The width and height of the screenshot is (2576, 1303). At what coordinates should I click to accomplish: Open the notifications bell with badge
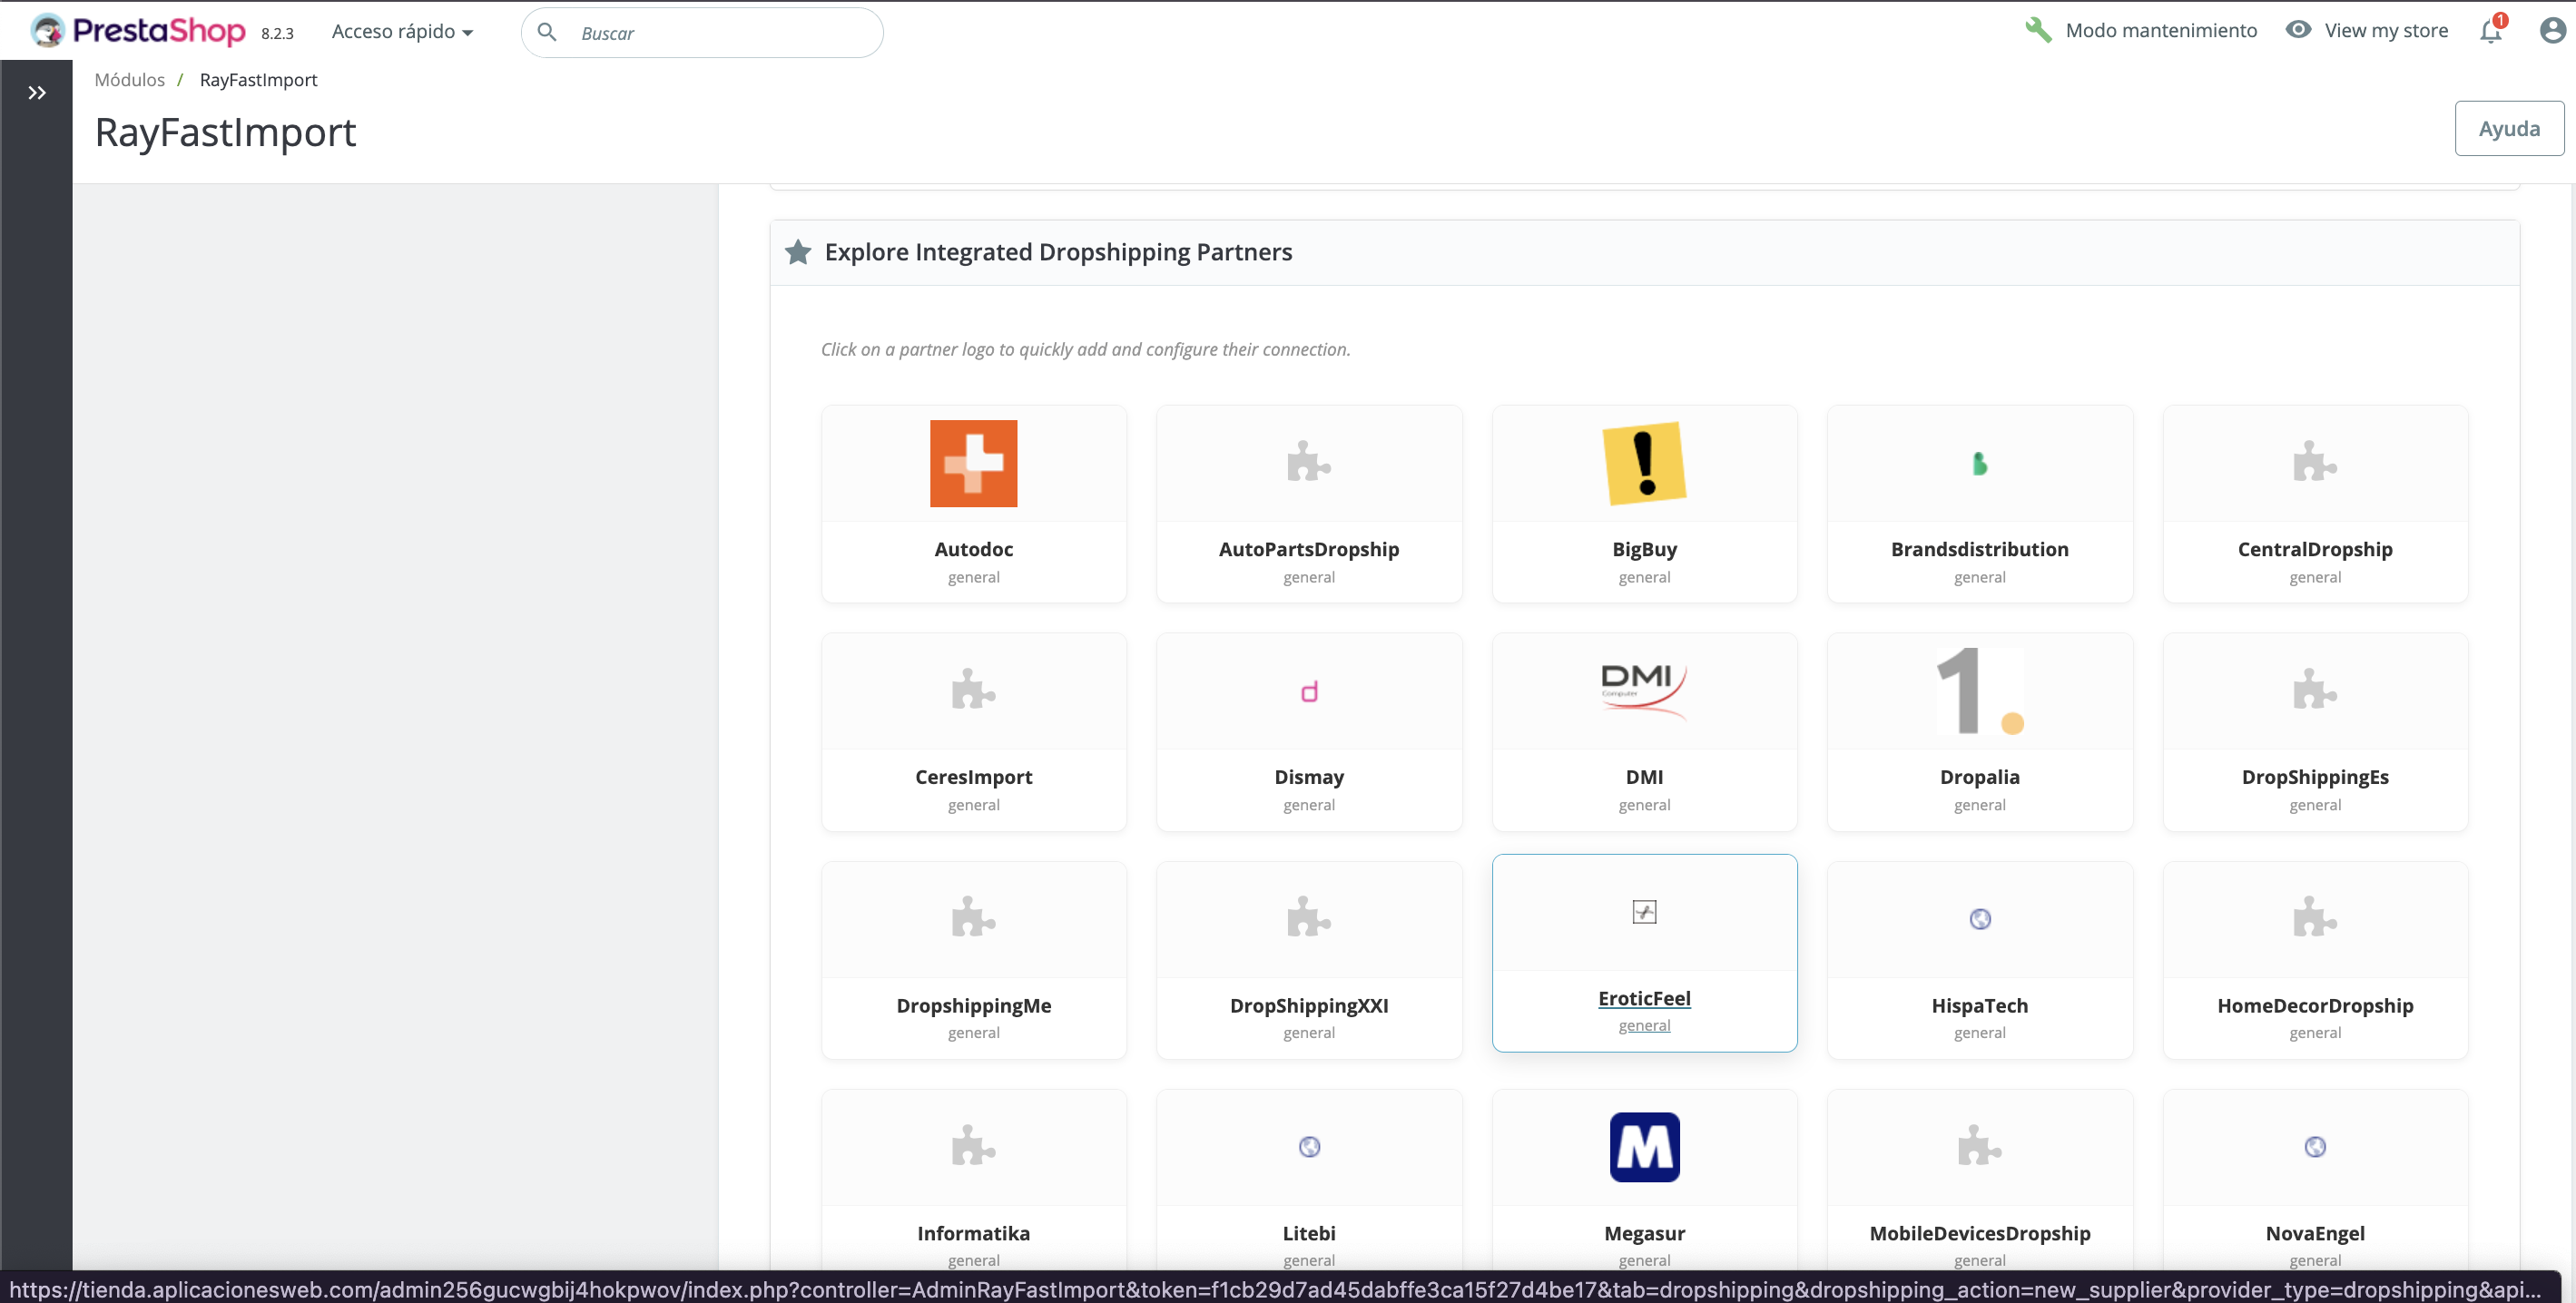[x=2489, y=31]
